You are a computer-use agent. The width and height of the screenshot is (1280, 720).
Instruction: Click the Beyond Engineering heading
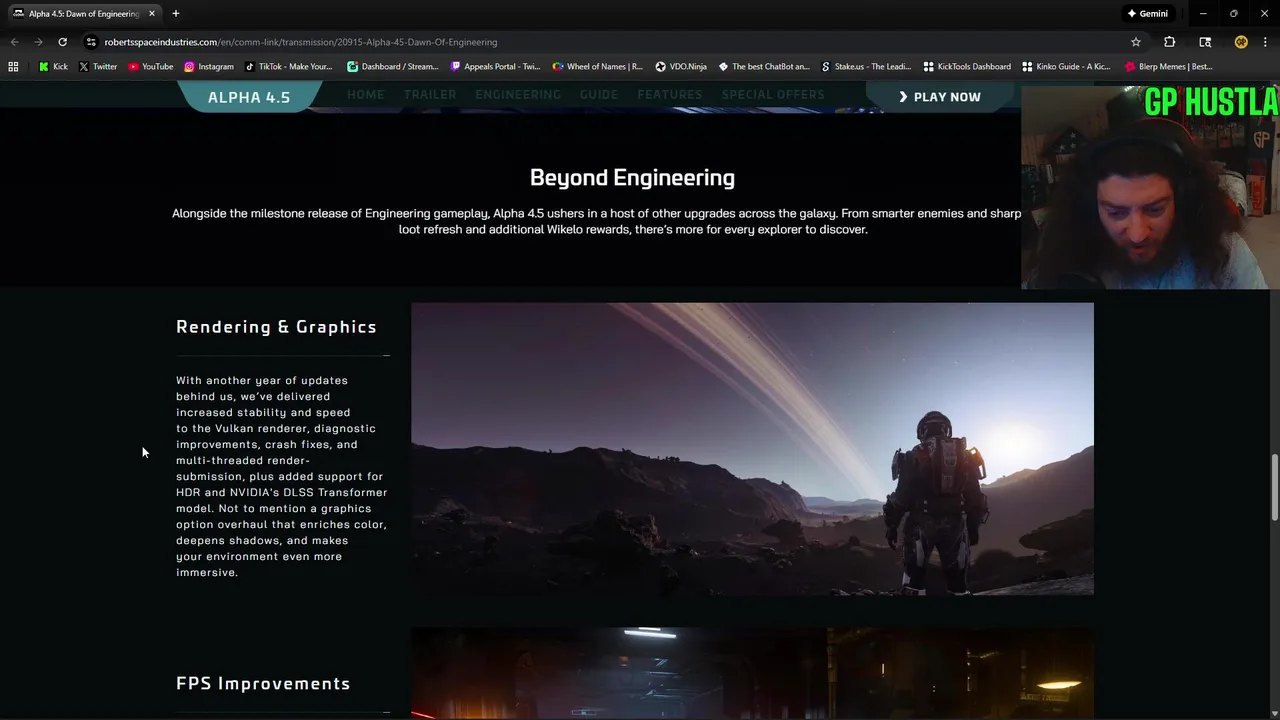[632, 178]
